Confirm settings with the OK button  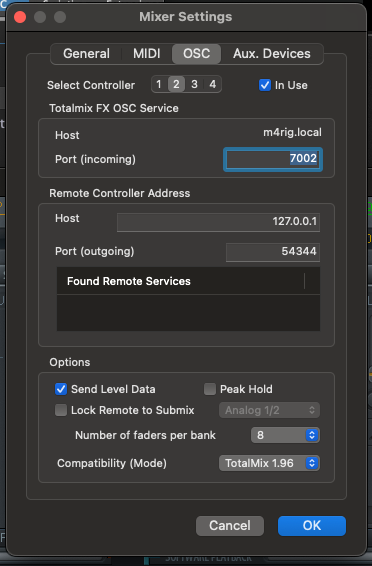point(312,526)
